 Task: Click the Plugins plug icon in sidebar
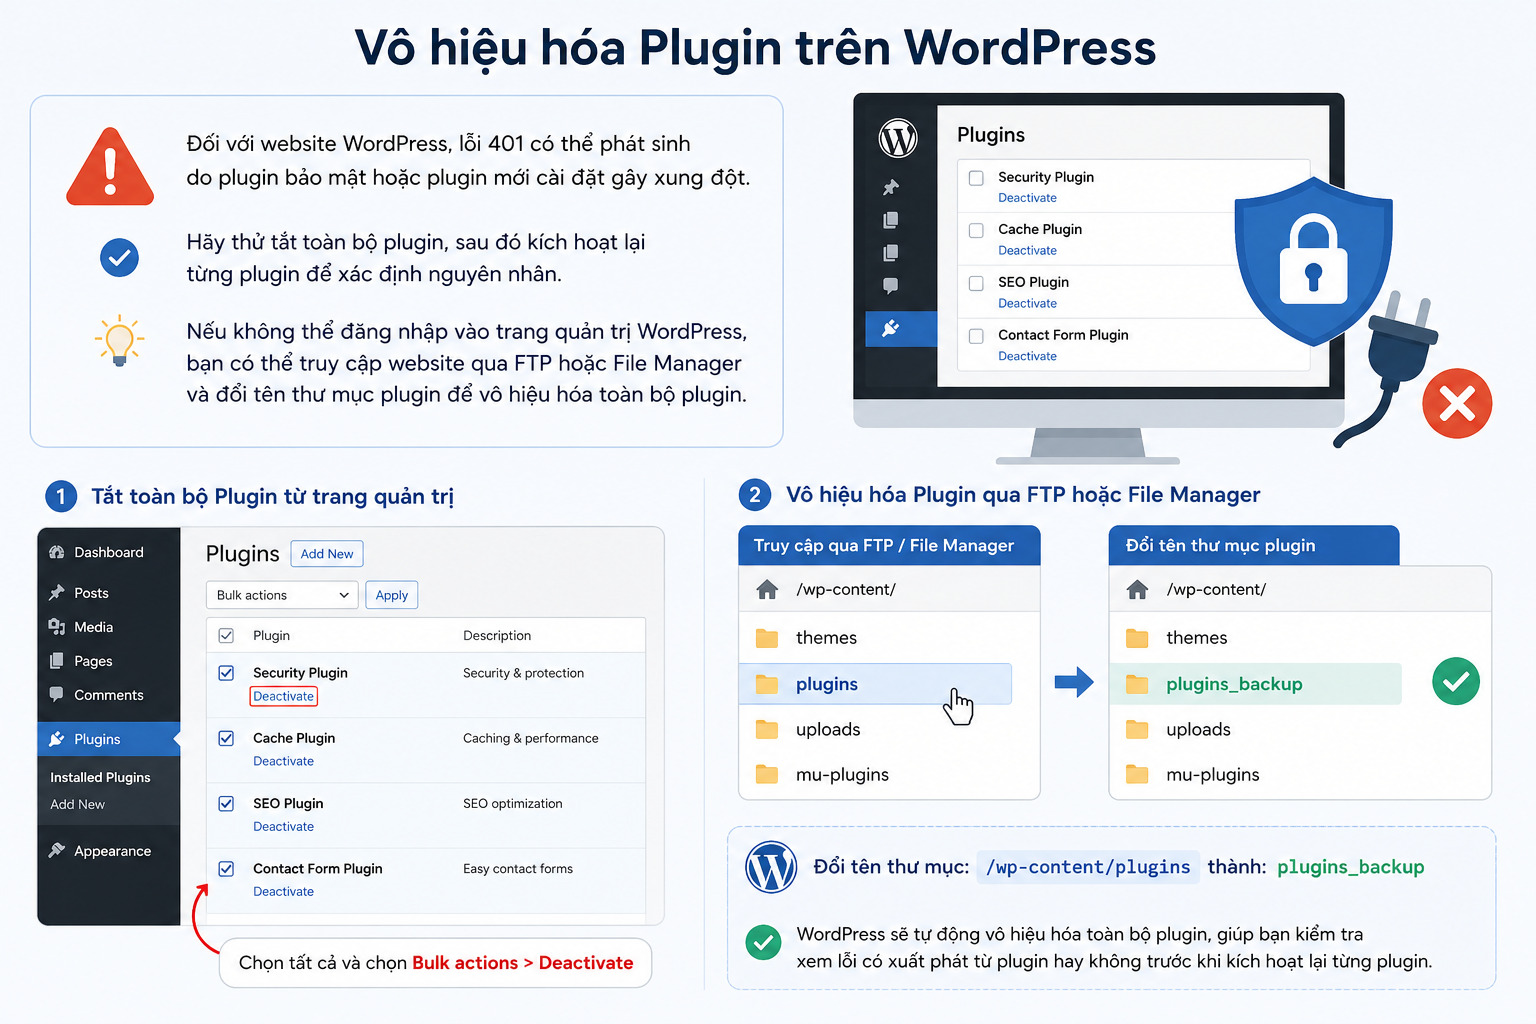point(57,739)
